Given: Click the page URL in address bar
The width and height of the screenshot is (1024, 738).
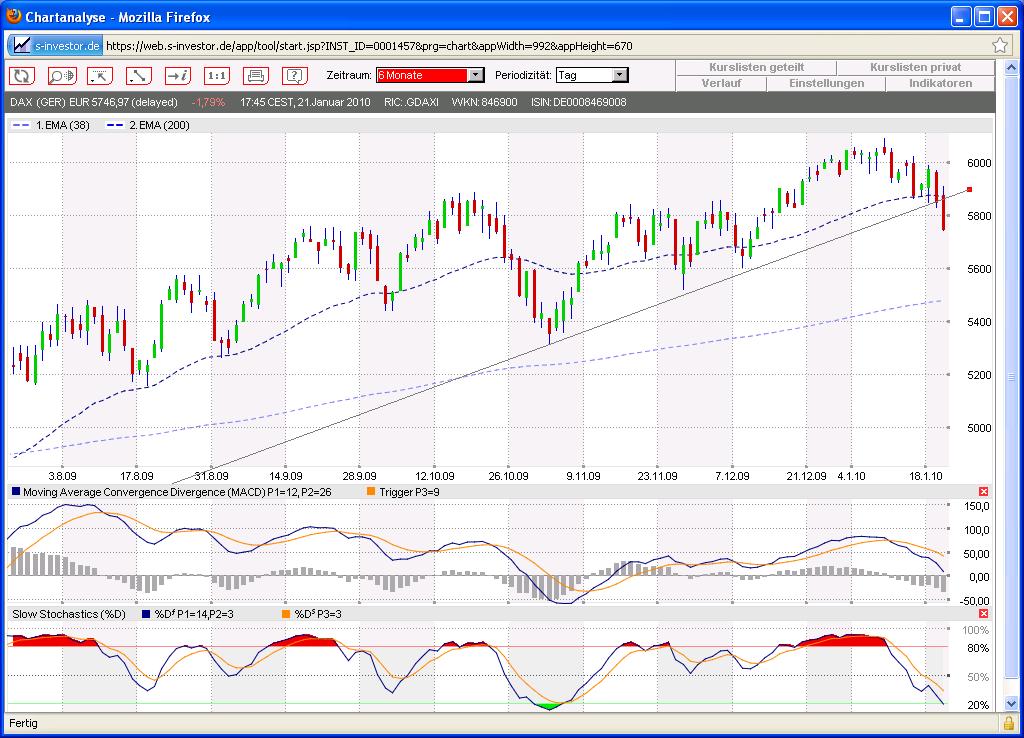Looking at the screenshot, I should 369,46.
